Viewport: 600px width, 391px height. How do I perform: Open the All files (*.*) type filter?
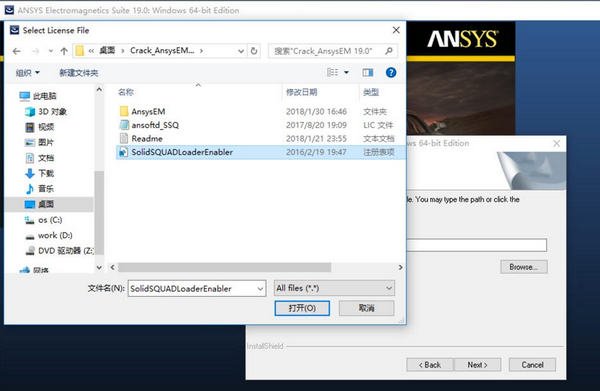point(334,288)
